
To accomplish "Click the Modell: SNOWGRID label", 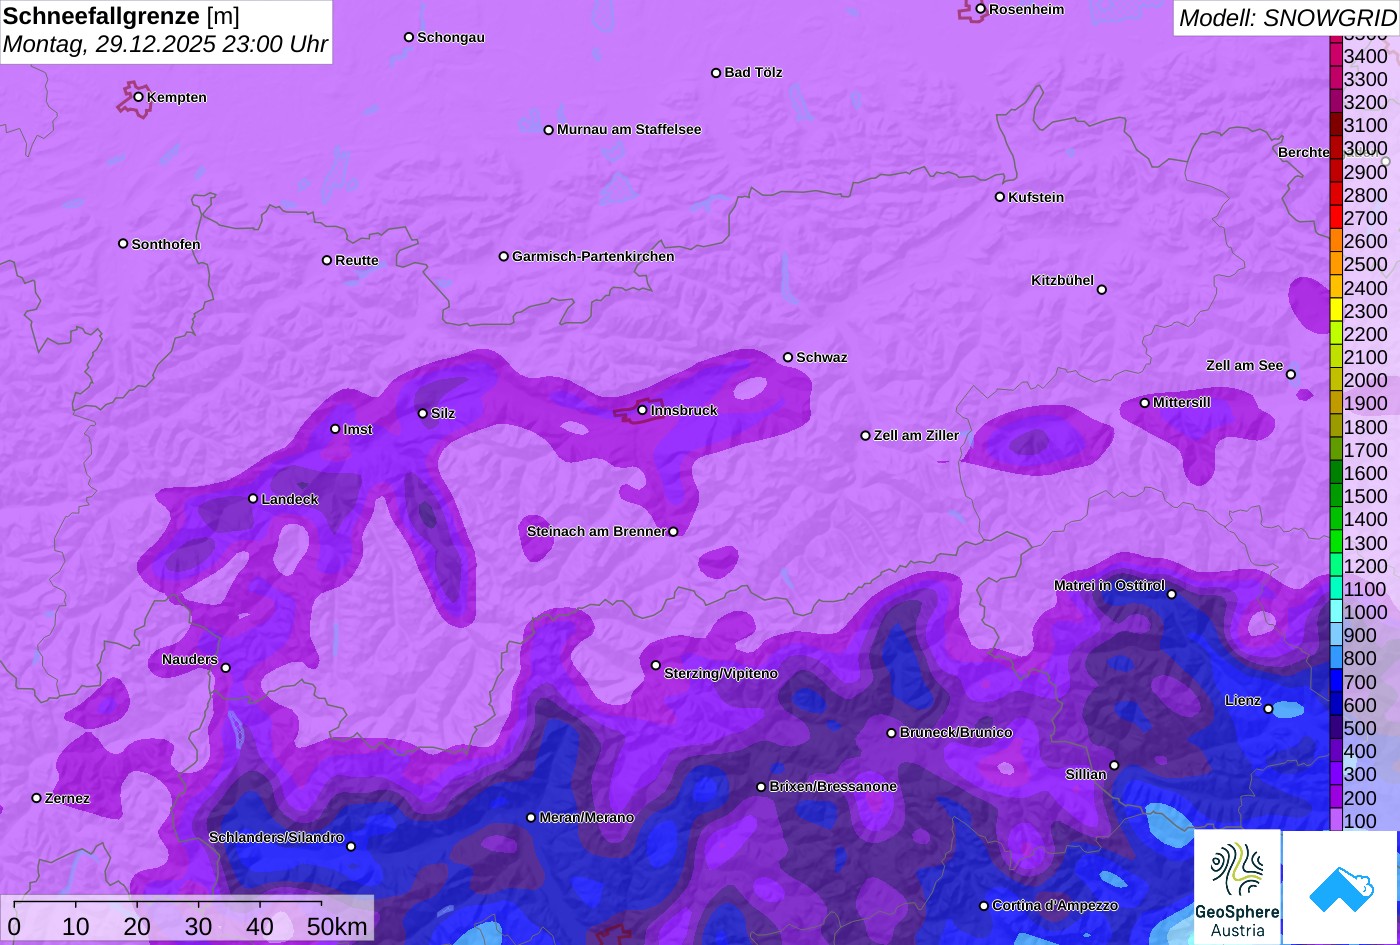I will 1287,18.
